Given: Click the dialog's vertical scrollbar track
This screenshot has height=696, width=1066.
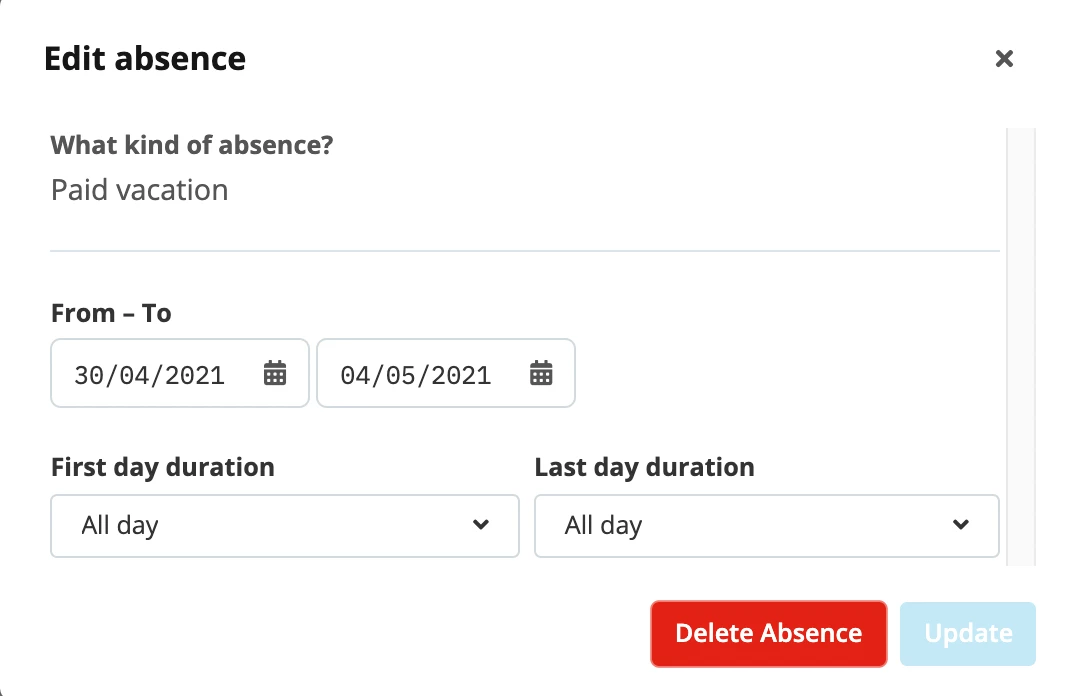Looking at the screenshot, I should click(x=1021, y=347).
